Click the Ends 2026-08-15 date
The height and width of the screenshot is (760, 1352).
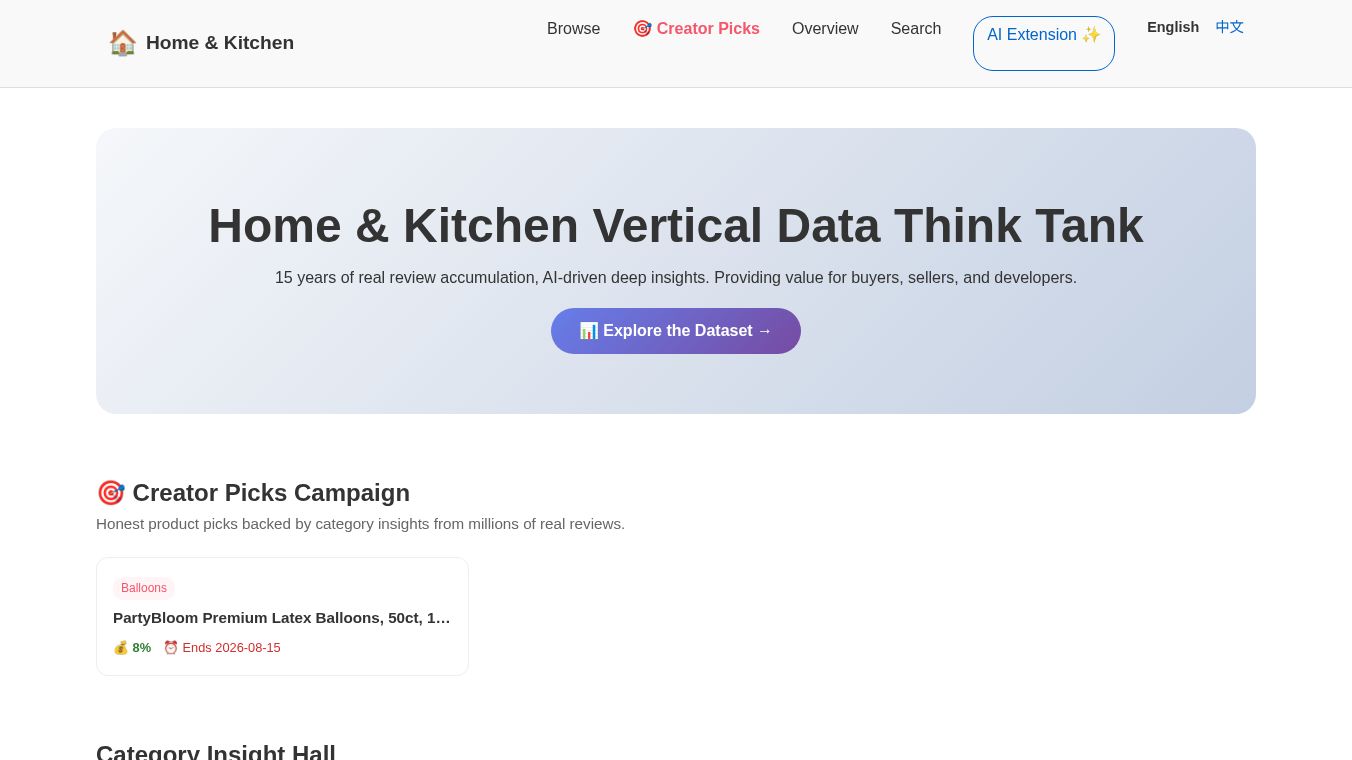point(232,648)
